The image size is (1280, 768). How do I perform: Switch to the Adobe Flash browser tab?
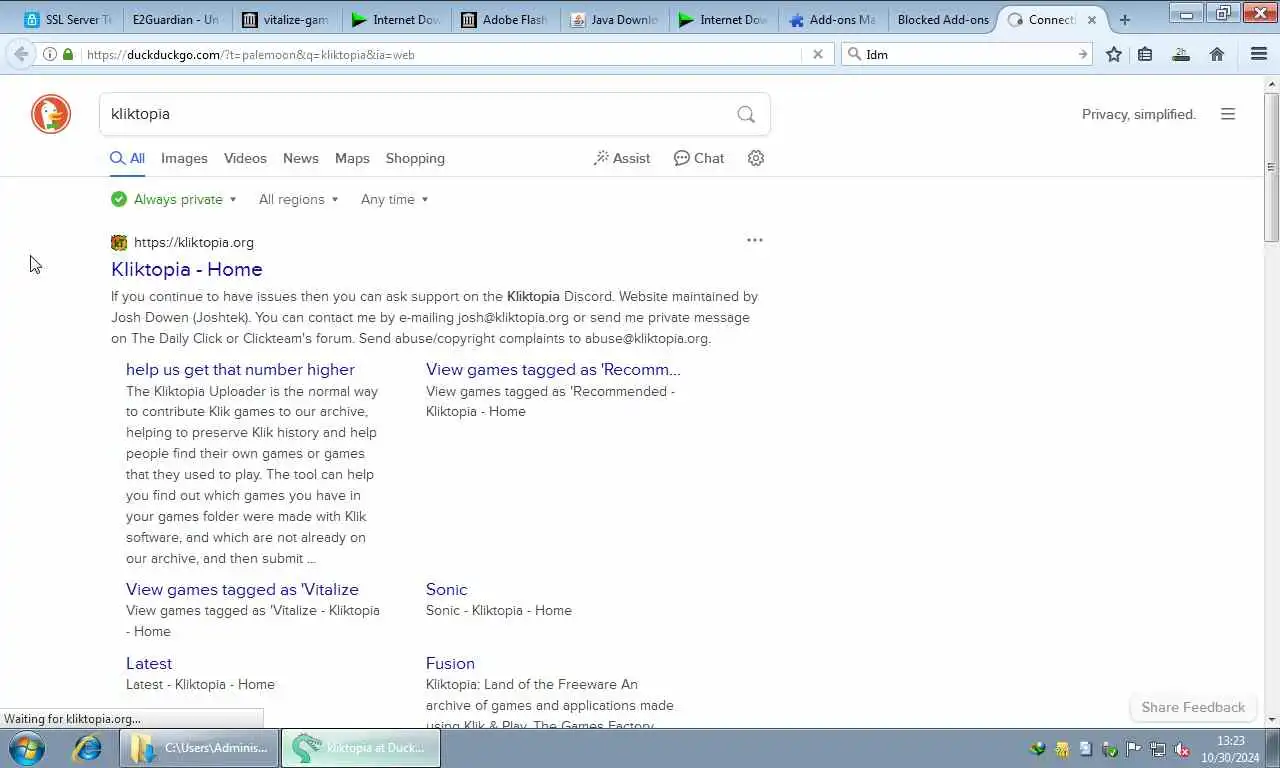pyautogui.click(x=503, y=19)
